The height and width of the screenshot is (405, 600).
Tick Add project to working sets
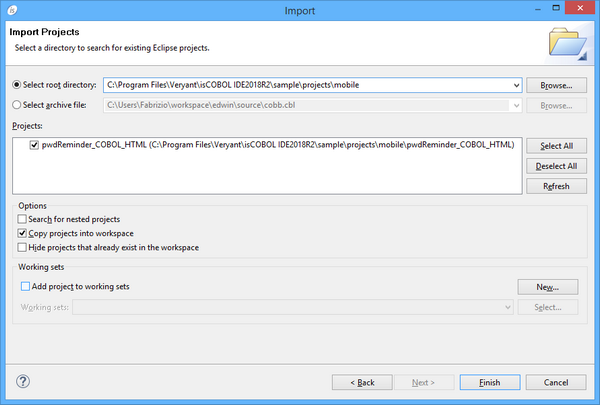click(26, 286)
